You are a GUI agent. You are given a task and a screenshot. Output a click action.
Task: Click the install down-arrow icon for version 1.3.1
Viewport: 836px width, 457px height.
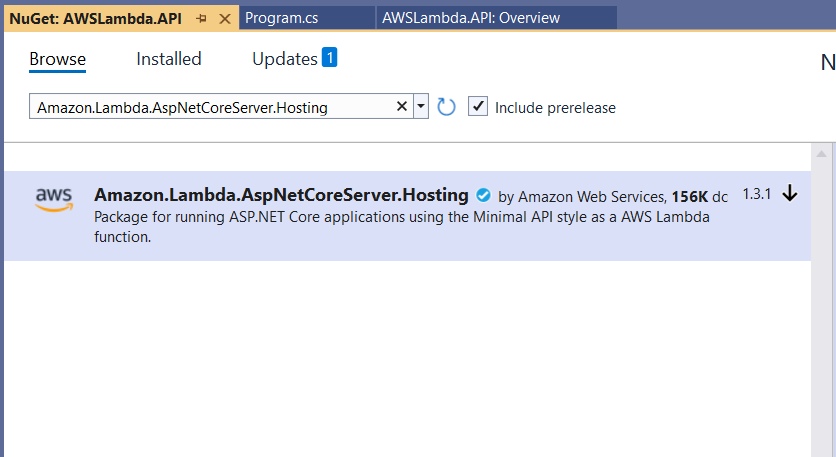(790, 193)
